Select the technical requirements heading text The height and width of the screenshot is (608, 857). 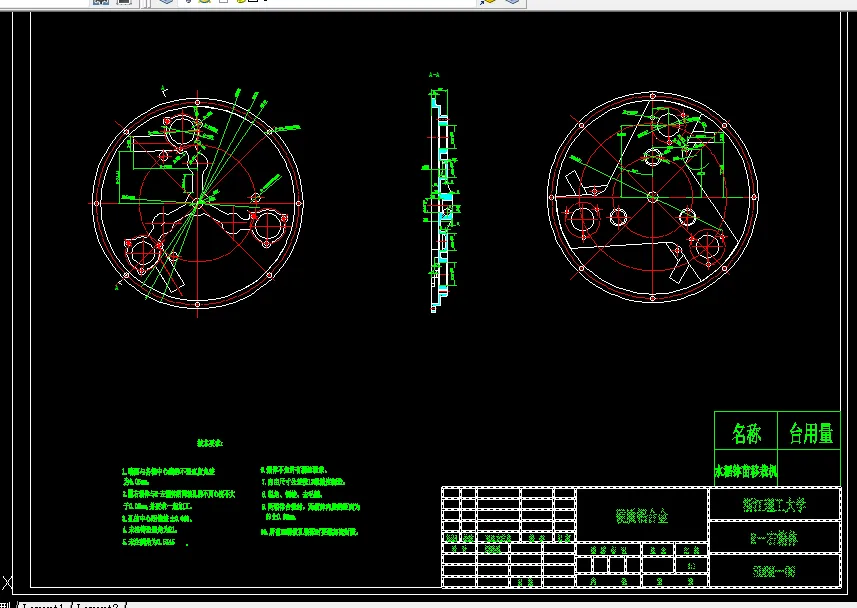210,443
